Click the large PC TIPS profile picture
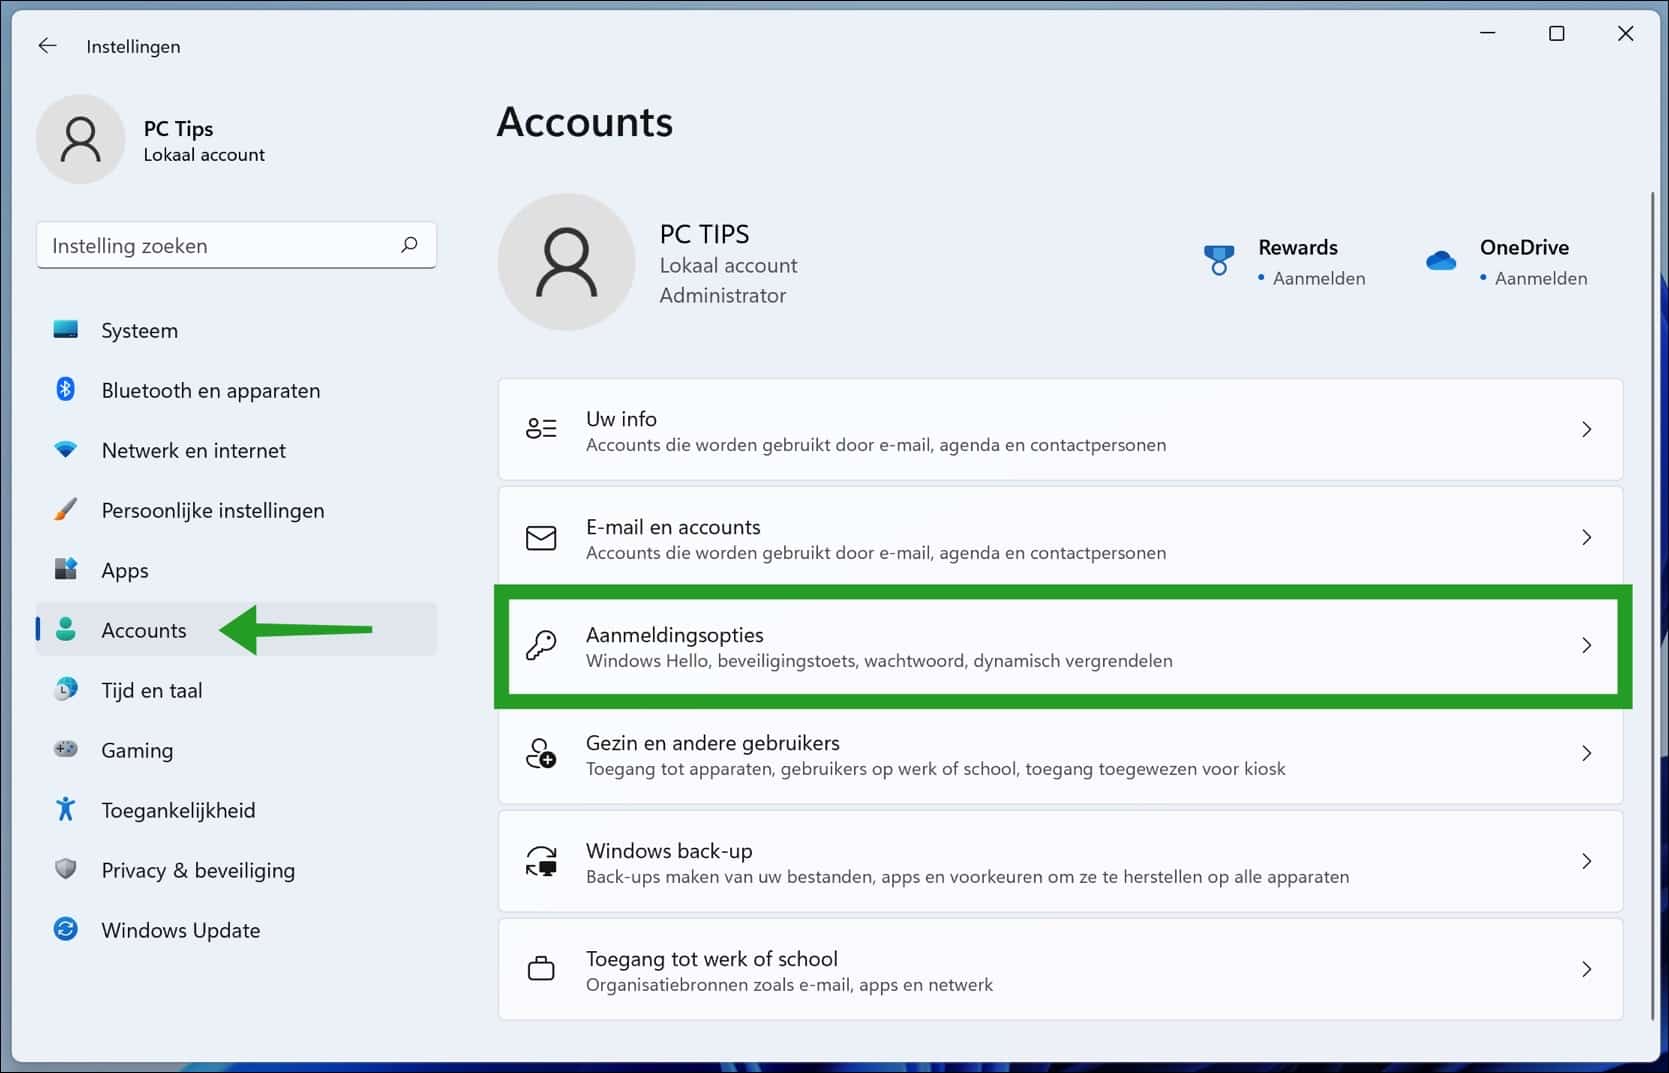The width and height of the screenshot is (1669, 1073). point(566,262)
